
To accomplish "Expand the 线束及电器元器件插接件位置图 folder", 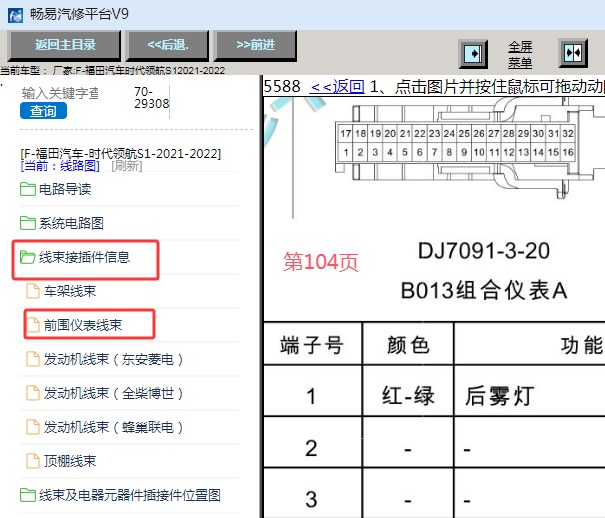I will pyautogui.click(x=130, y=495).
